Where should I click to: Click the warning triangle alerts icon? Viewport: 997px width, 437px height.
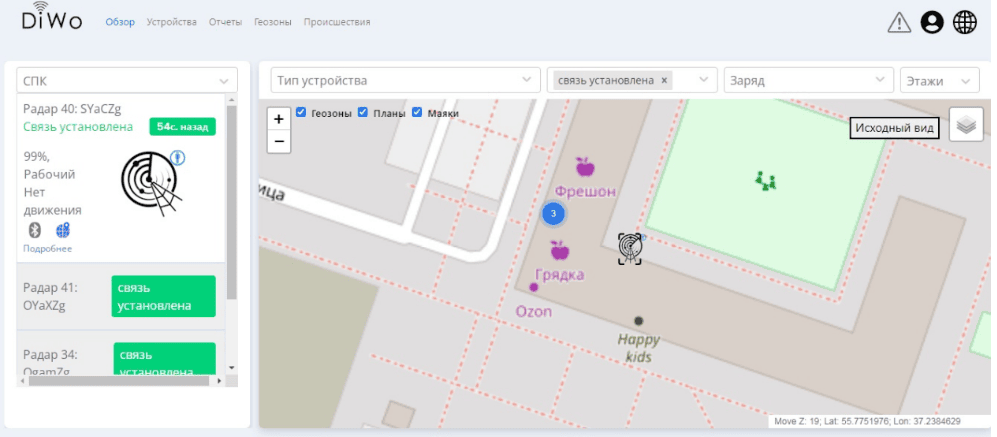(x=899, y=23)
